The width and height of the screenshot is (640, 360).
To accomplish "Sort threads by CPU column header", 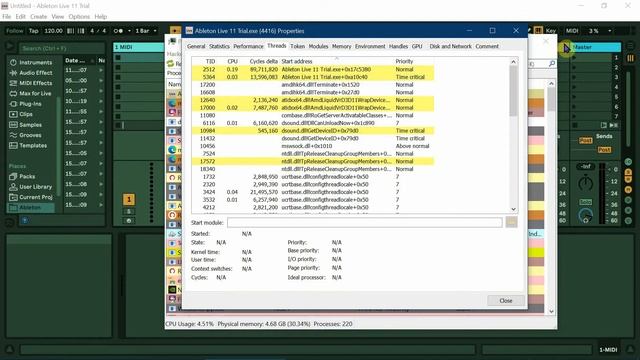I will coord(233,61).
